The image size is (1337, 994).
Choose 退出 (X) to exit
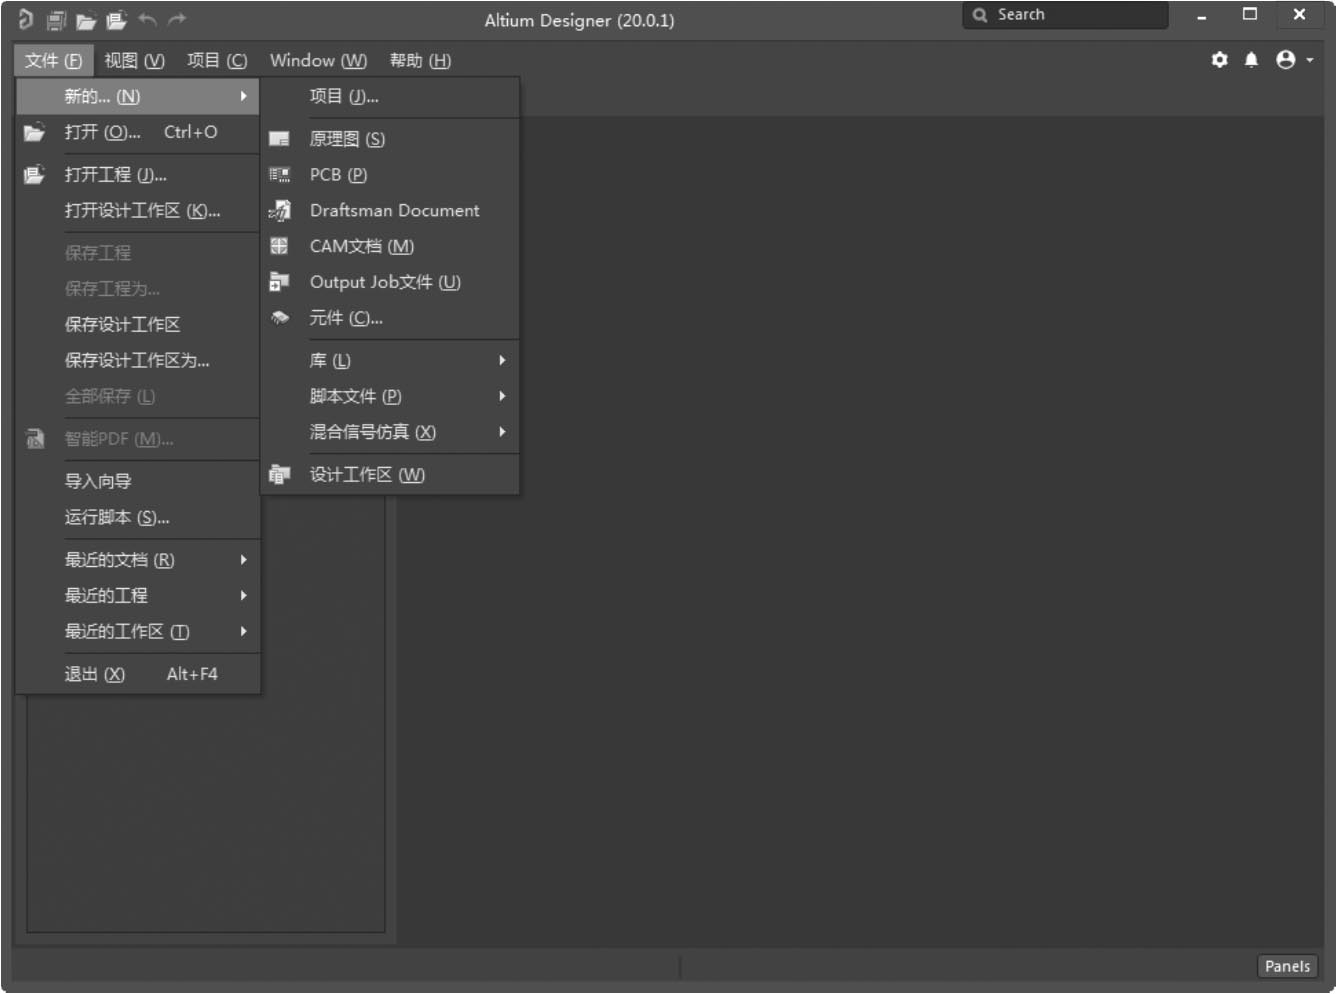pos(138,675)
